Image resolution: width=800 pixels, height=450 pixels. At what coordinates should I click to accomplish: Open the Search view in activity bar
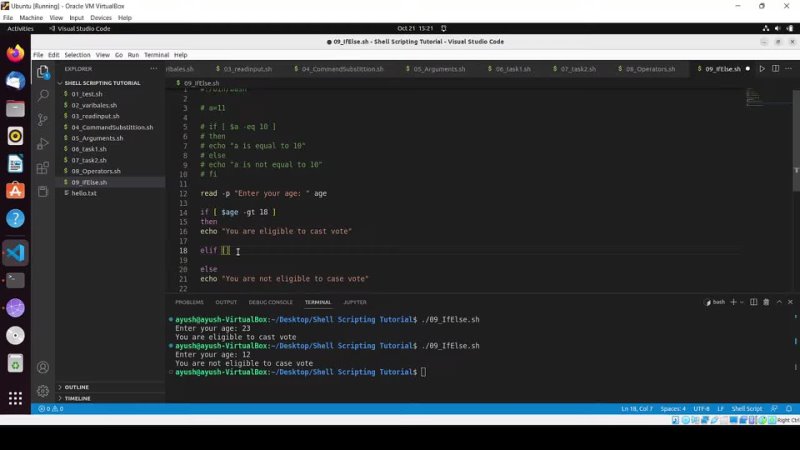point(43,95)
